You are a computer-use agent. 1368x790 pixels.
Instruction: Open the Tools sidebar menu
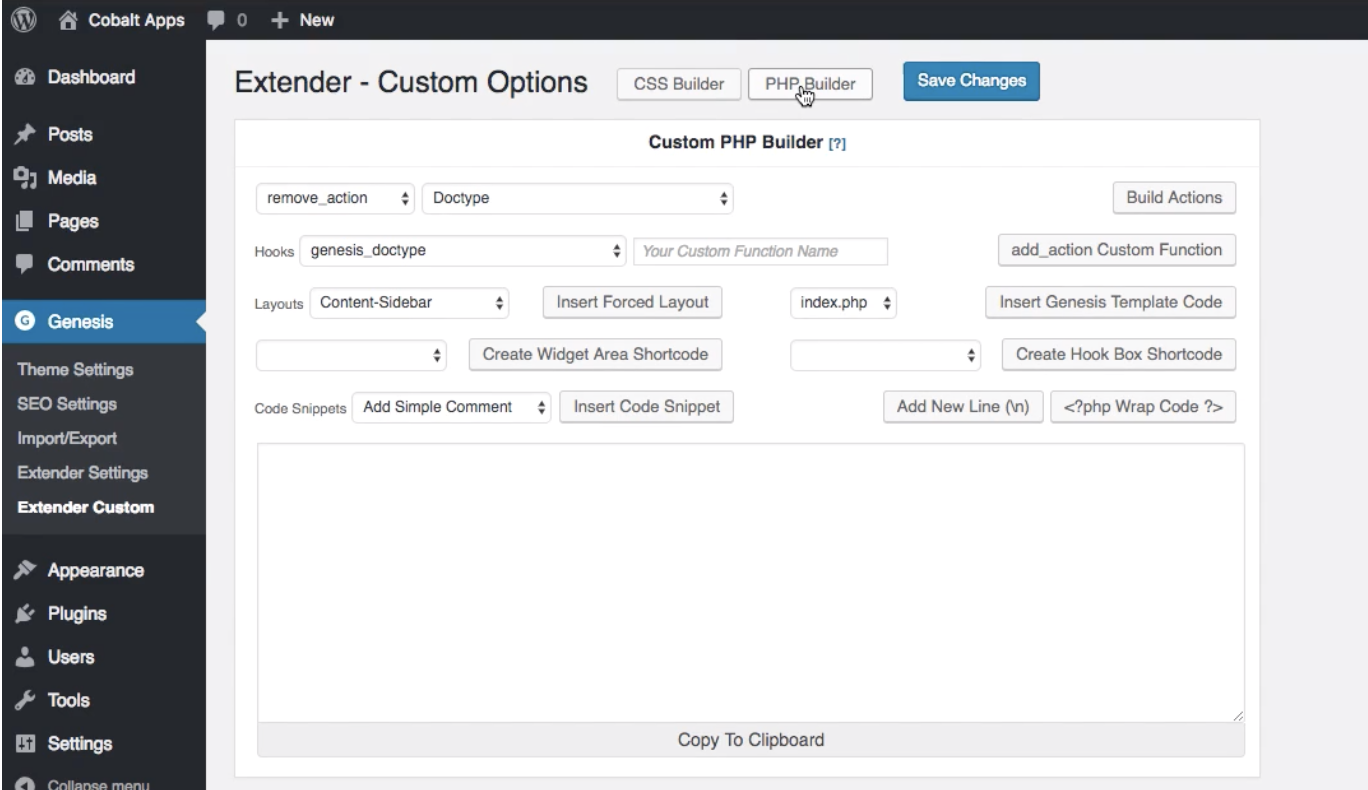70,700
